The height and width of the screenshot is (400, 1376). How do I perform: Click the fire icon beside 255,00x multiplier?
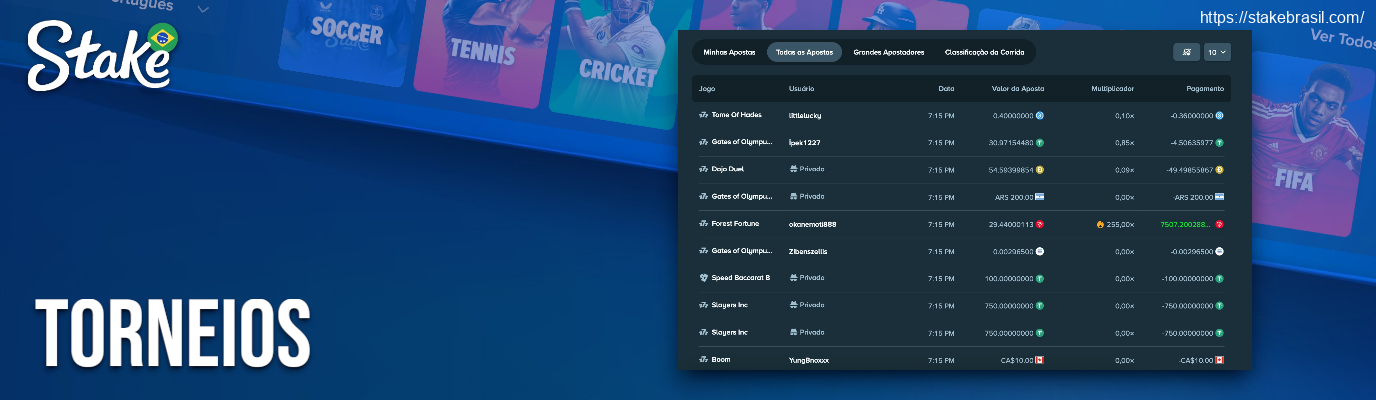coord(1100,224)
